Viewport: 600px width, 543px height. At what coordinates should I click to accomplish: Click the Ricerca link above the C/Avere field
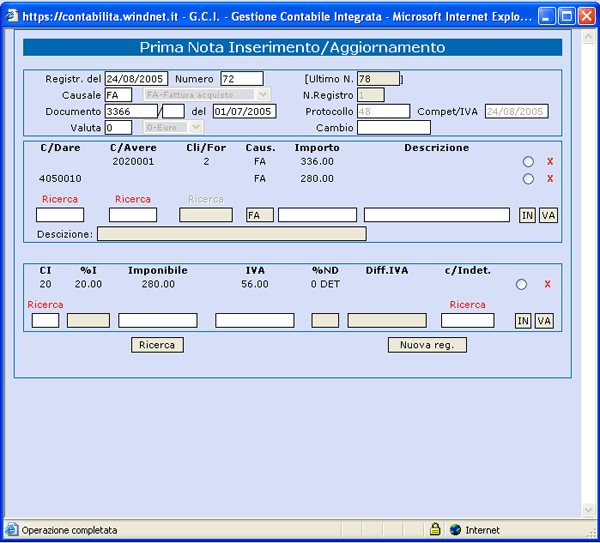click(x=133, y=199)
